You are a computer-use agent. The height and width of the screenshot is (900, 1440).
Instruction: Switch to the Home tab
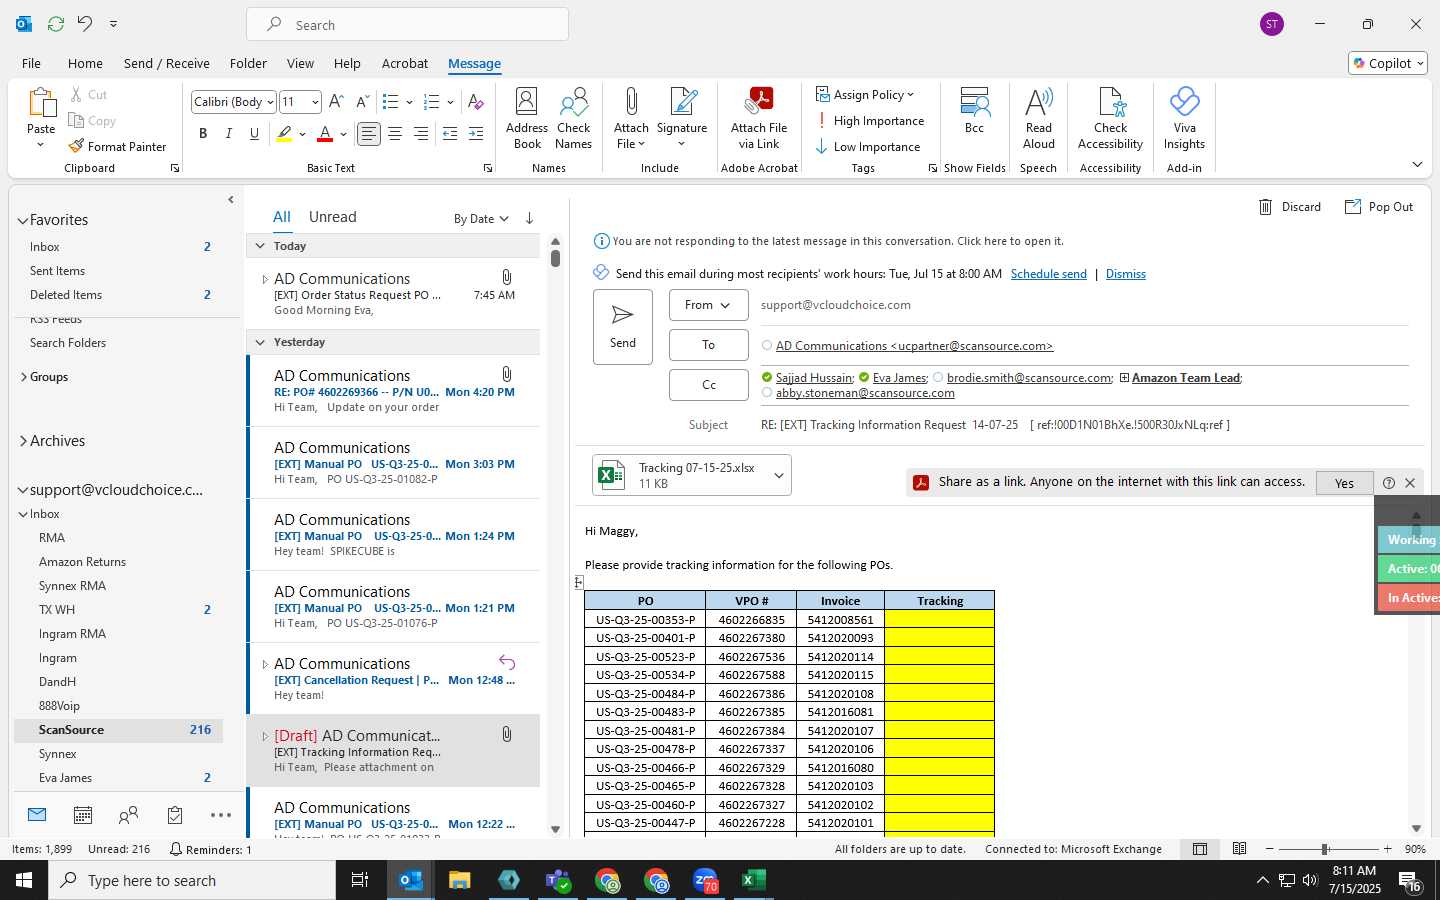85,63
